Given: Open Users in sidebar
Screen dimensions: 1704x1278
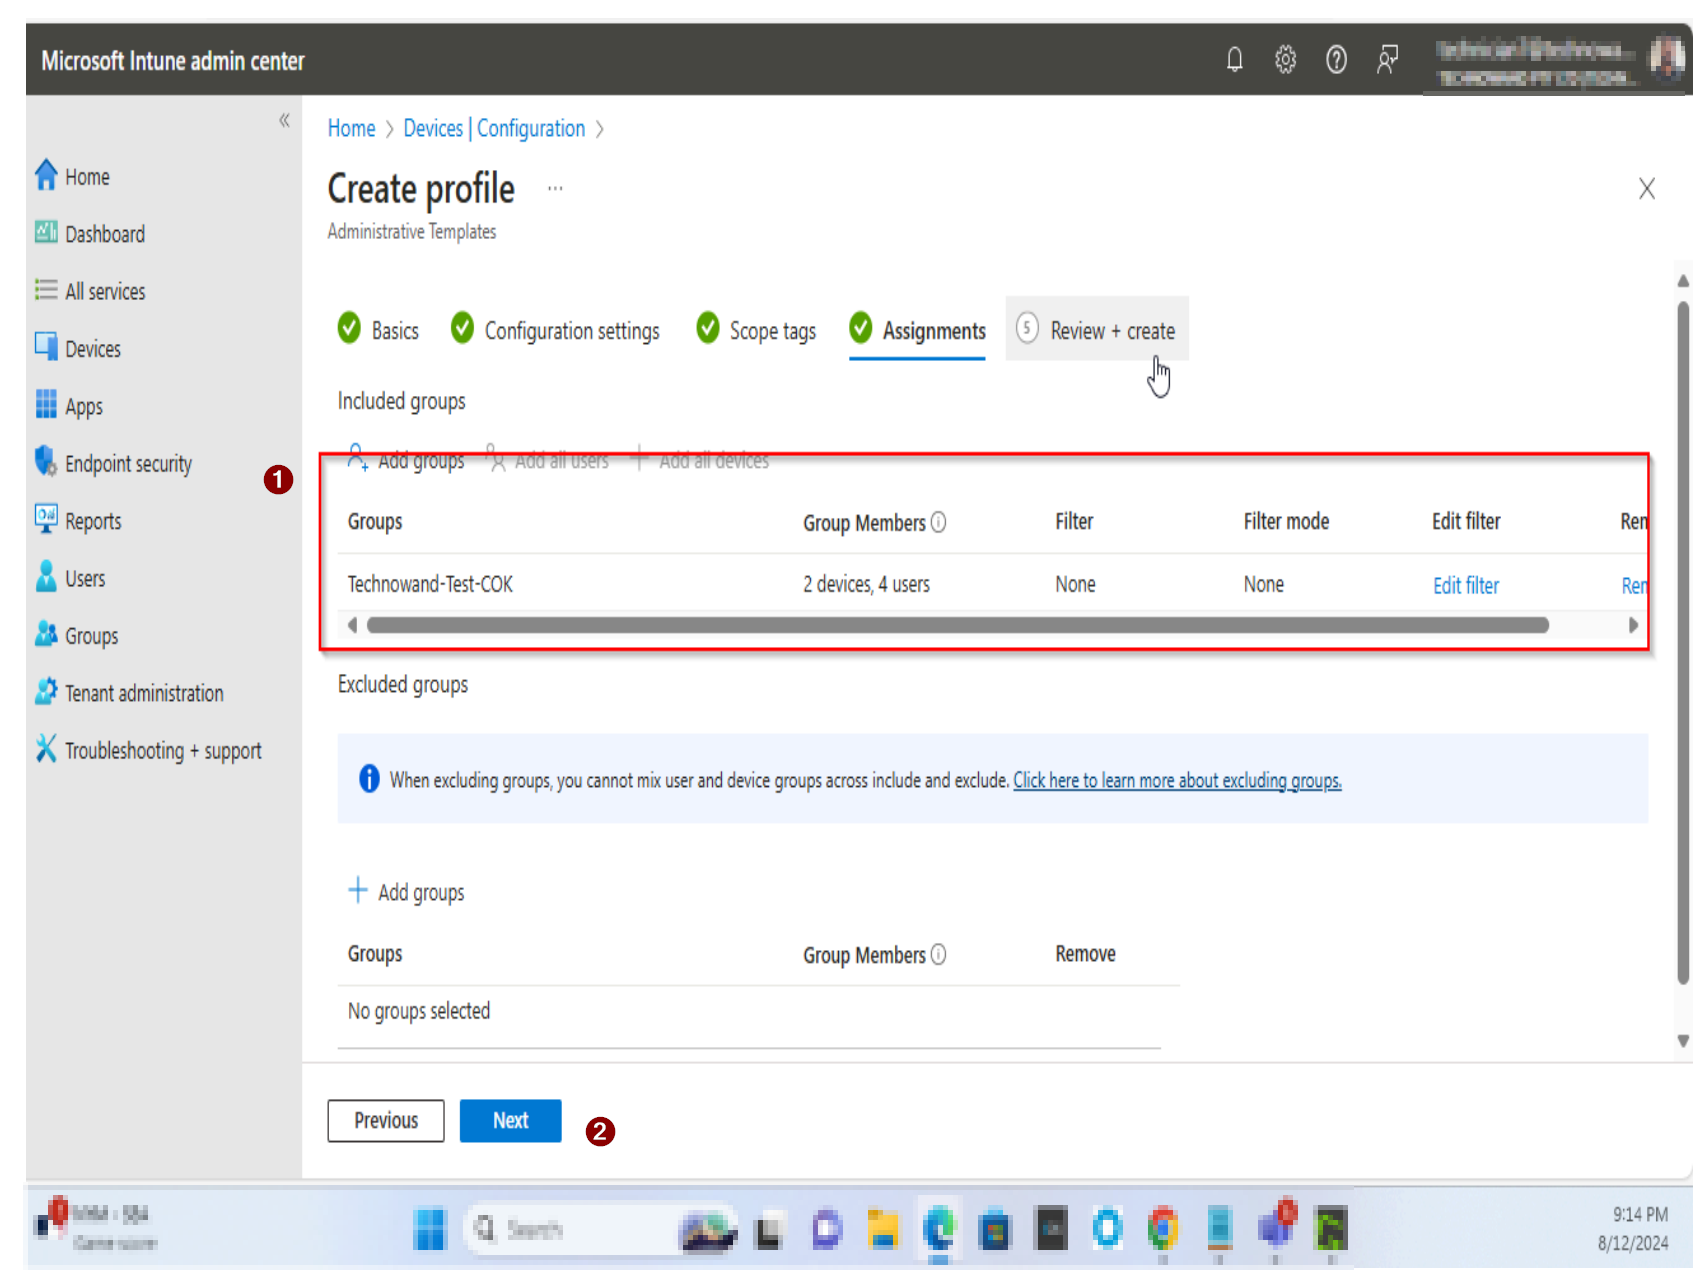Looking at the screenshot, I should point(85,579).
